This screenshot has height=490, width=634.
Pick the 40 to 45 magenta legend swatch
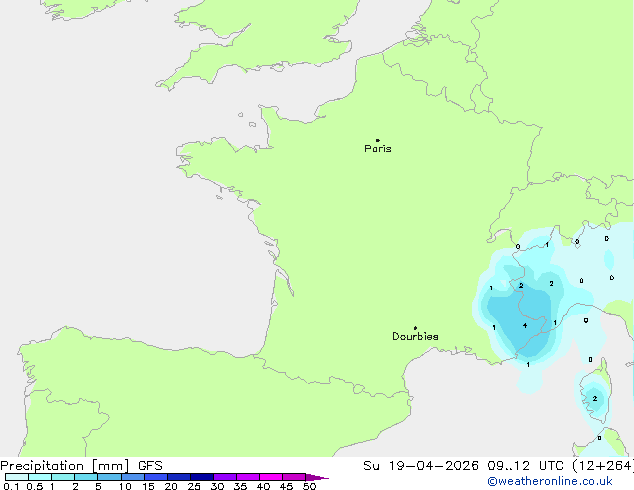271,477
